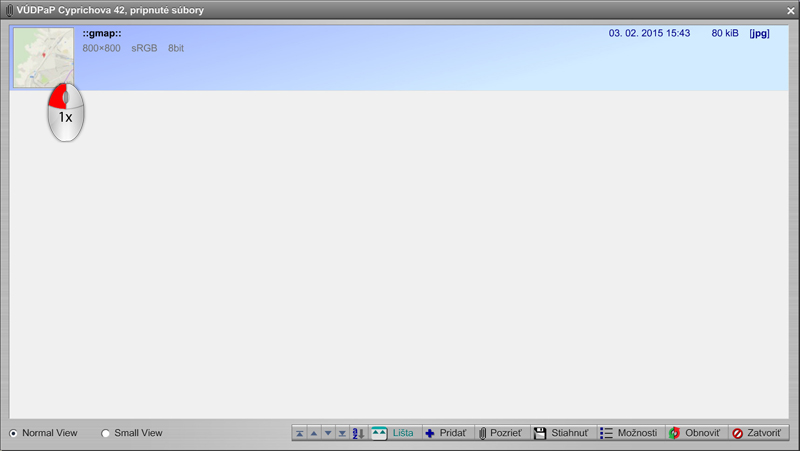Click the move down arrow icon

click(328, 433)
